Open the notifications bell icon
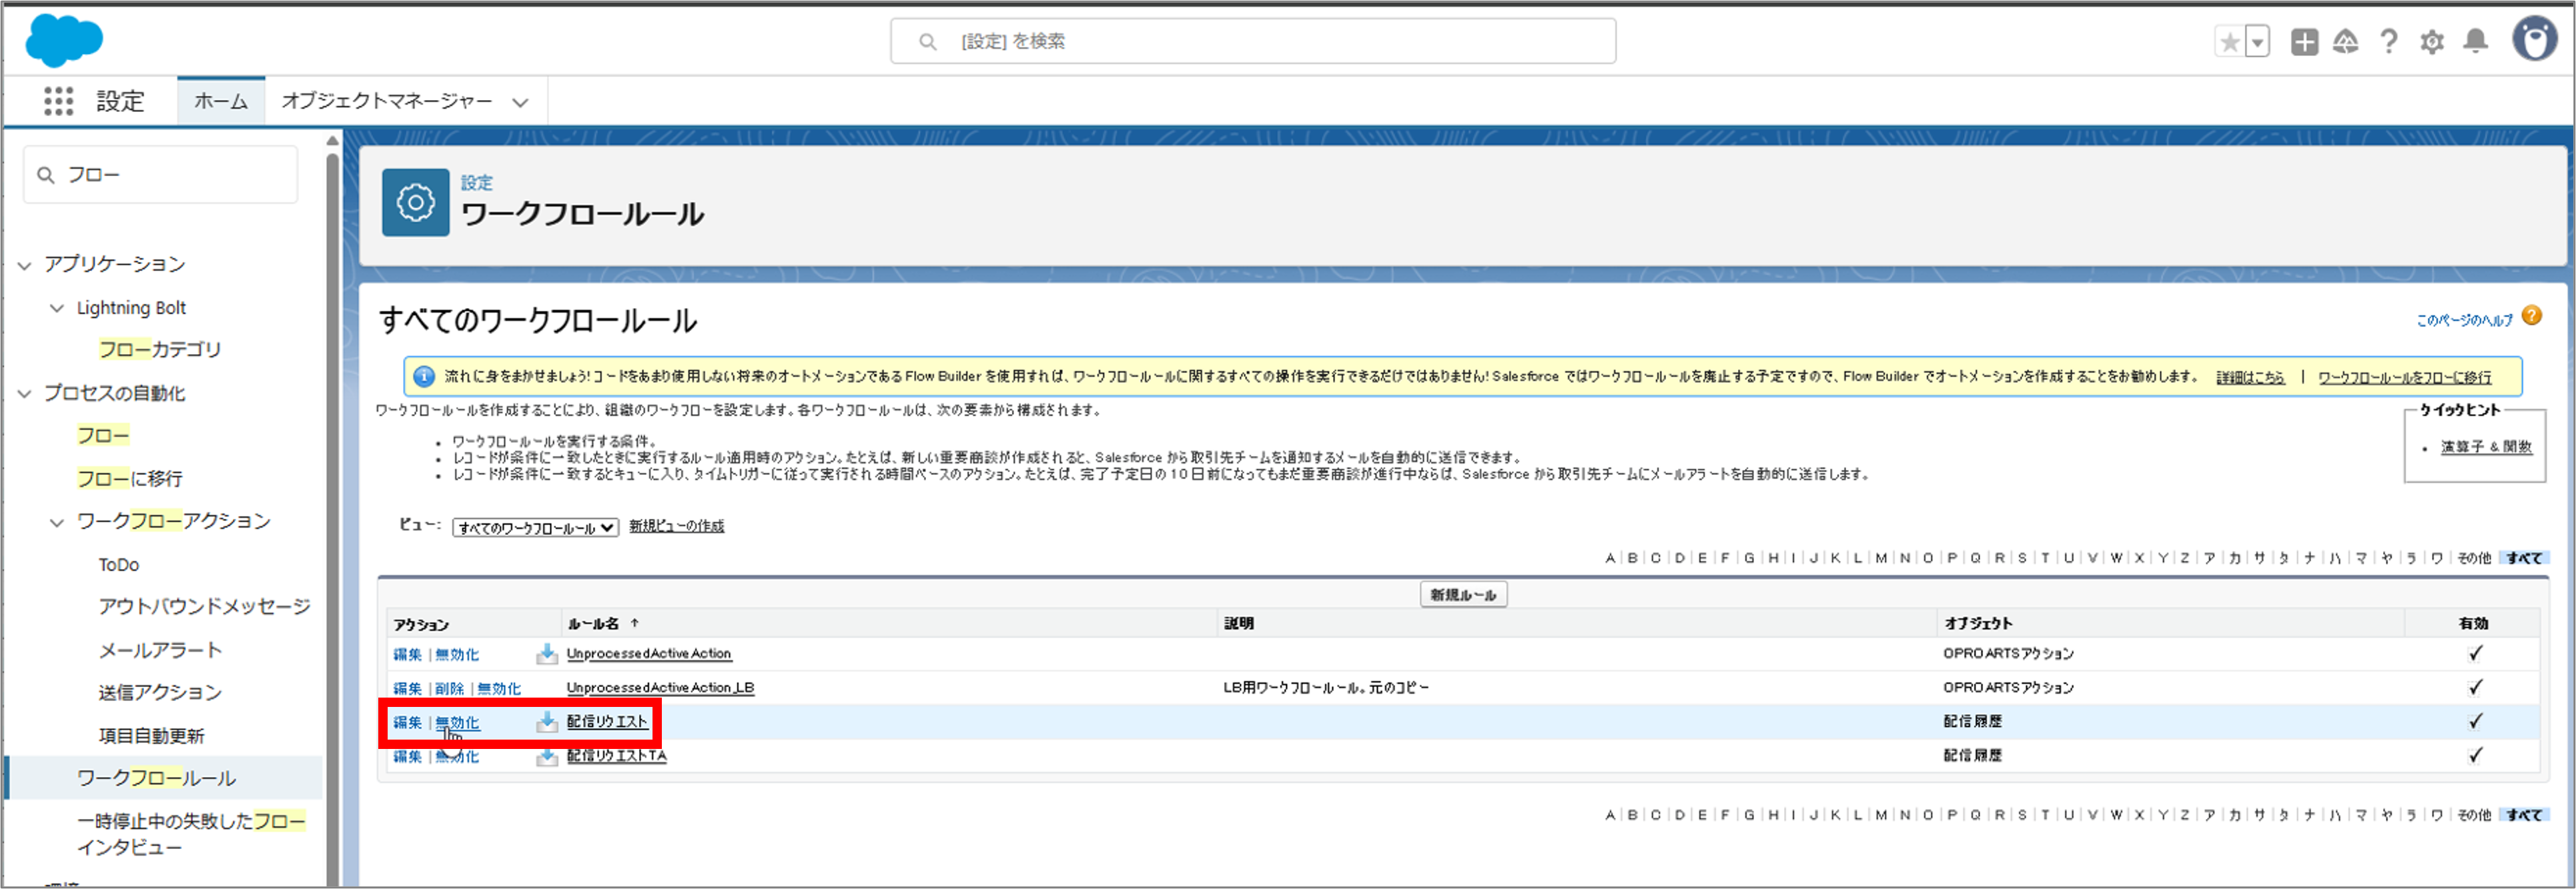Image resolution: width=2576 pixels, height=889 pixels. tap(2477, 42)
